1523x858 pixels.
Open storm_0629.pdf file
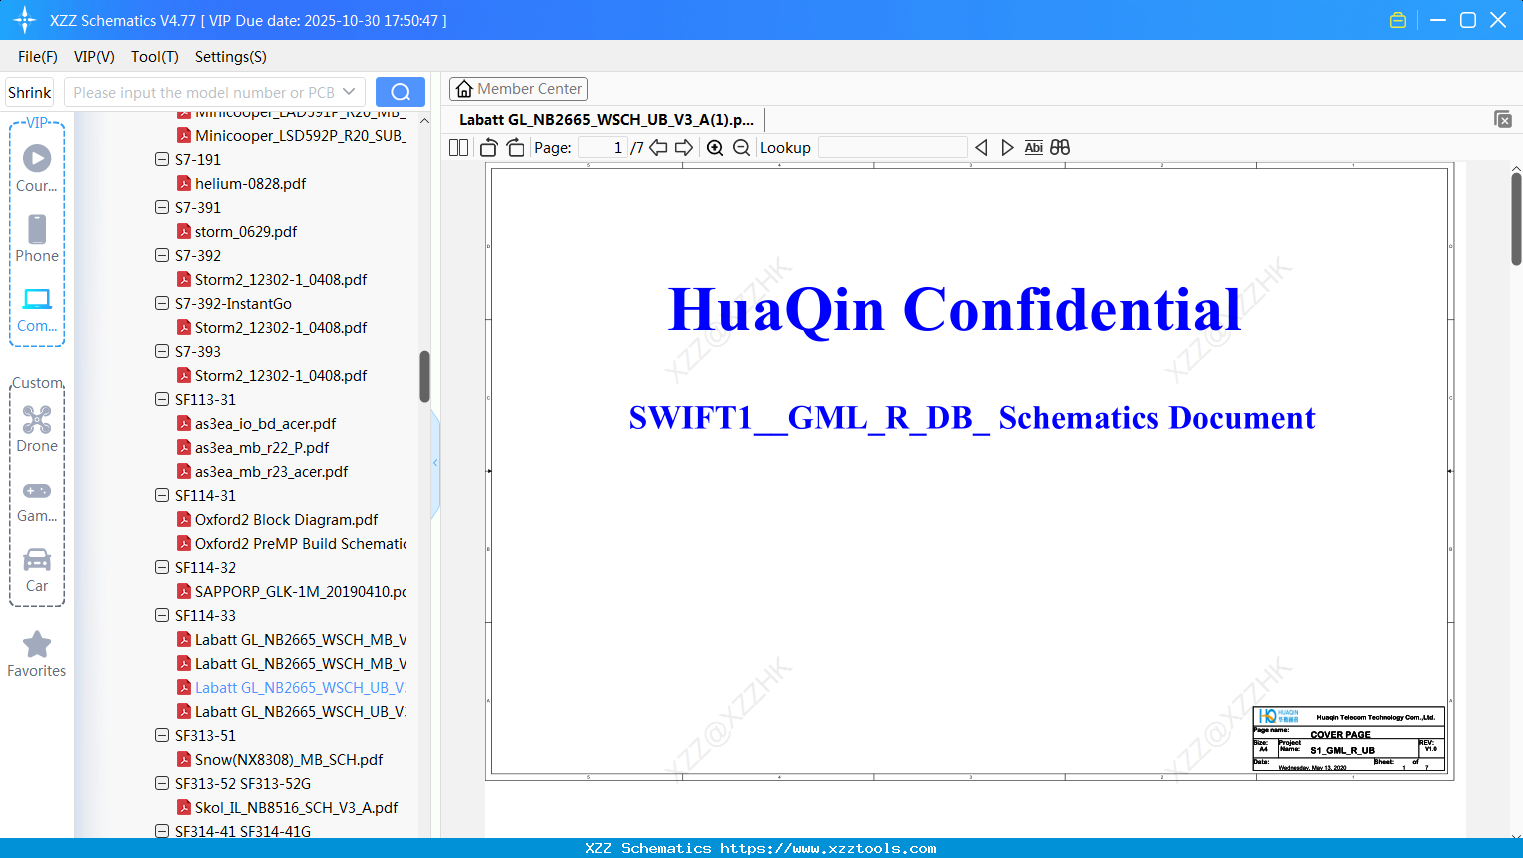click(246, 232)
